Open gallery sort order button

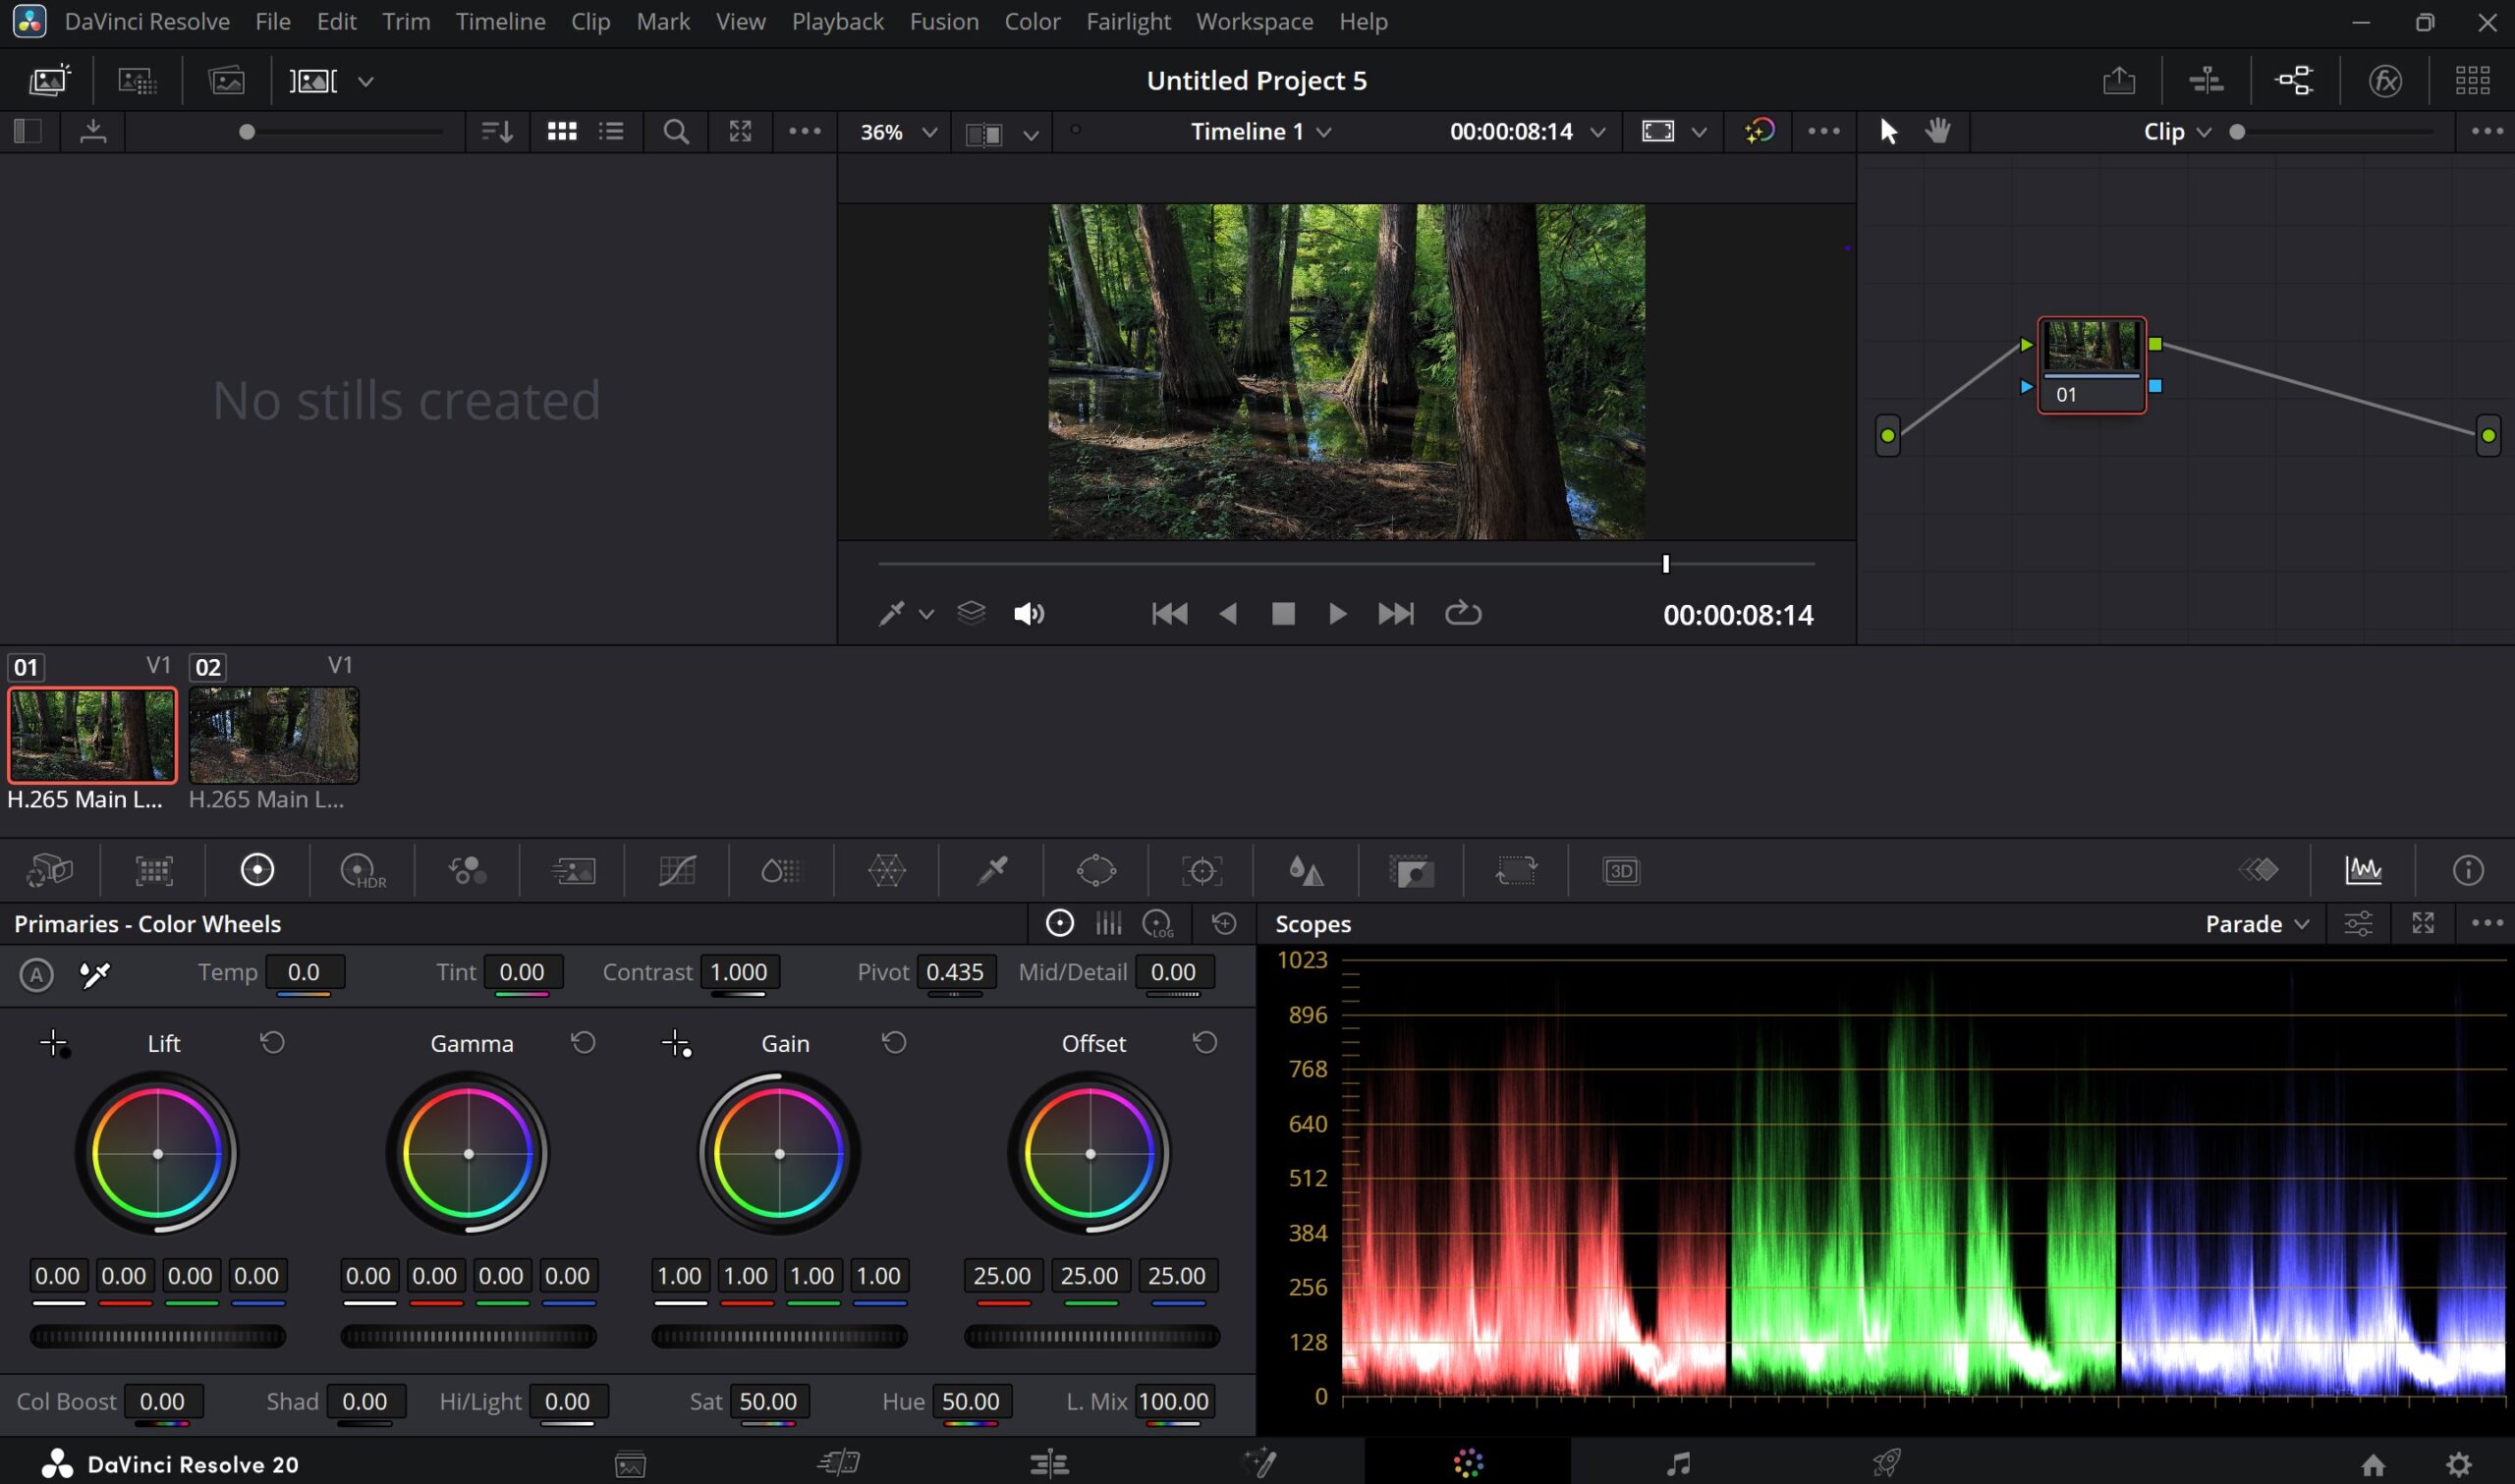pos(497,131)
